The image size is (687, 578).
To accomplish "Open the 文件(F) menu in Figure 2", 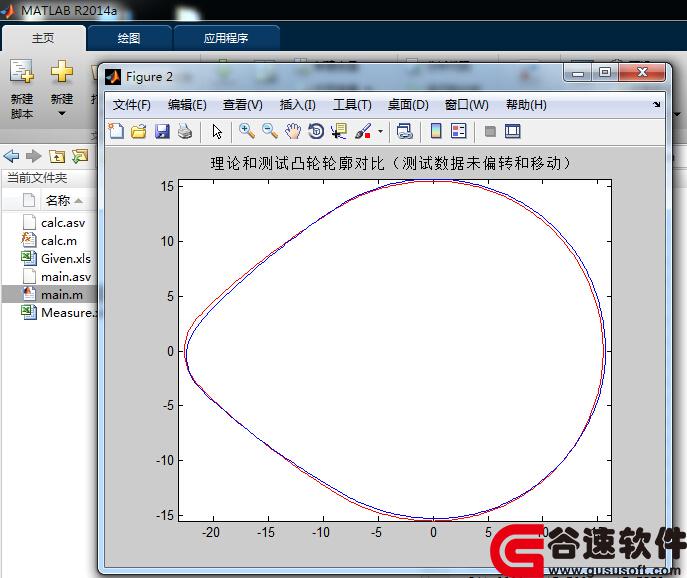I will pyautogui.click(x=131, y=105).
